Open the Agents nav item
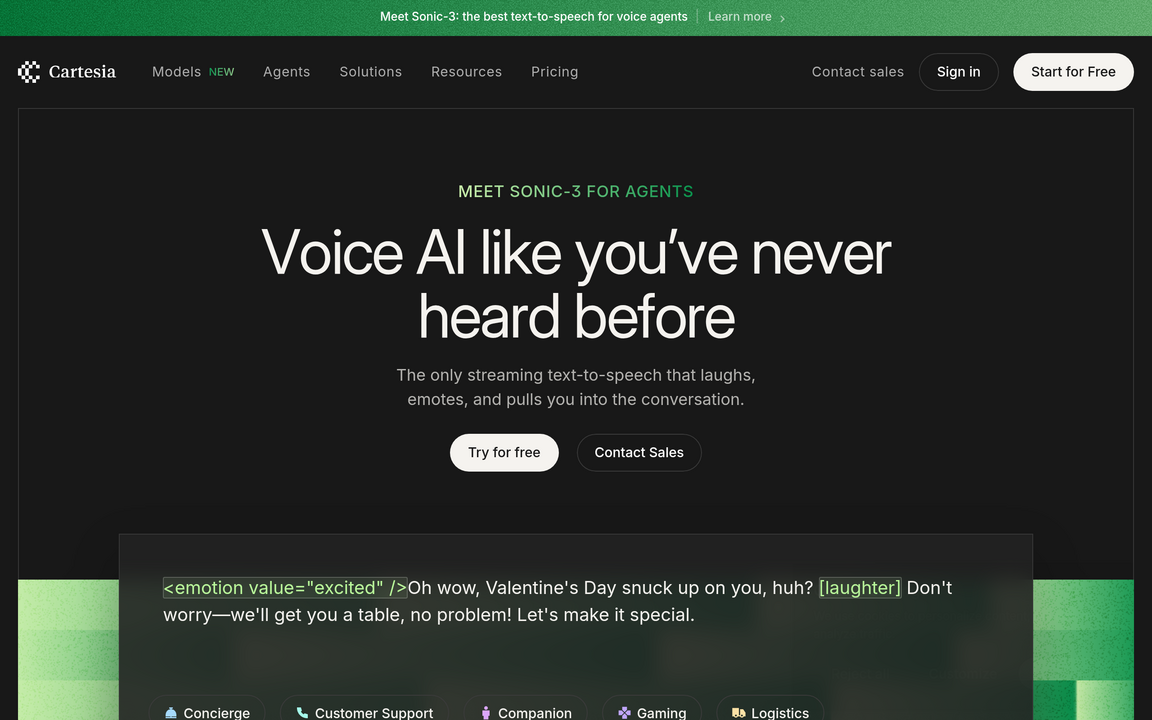The image size is (1152, 720). tap(287, 72)
